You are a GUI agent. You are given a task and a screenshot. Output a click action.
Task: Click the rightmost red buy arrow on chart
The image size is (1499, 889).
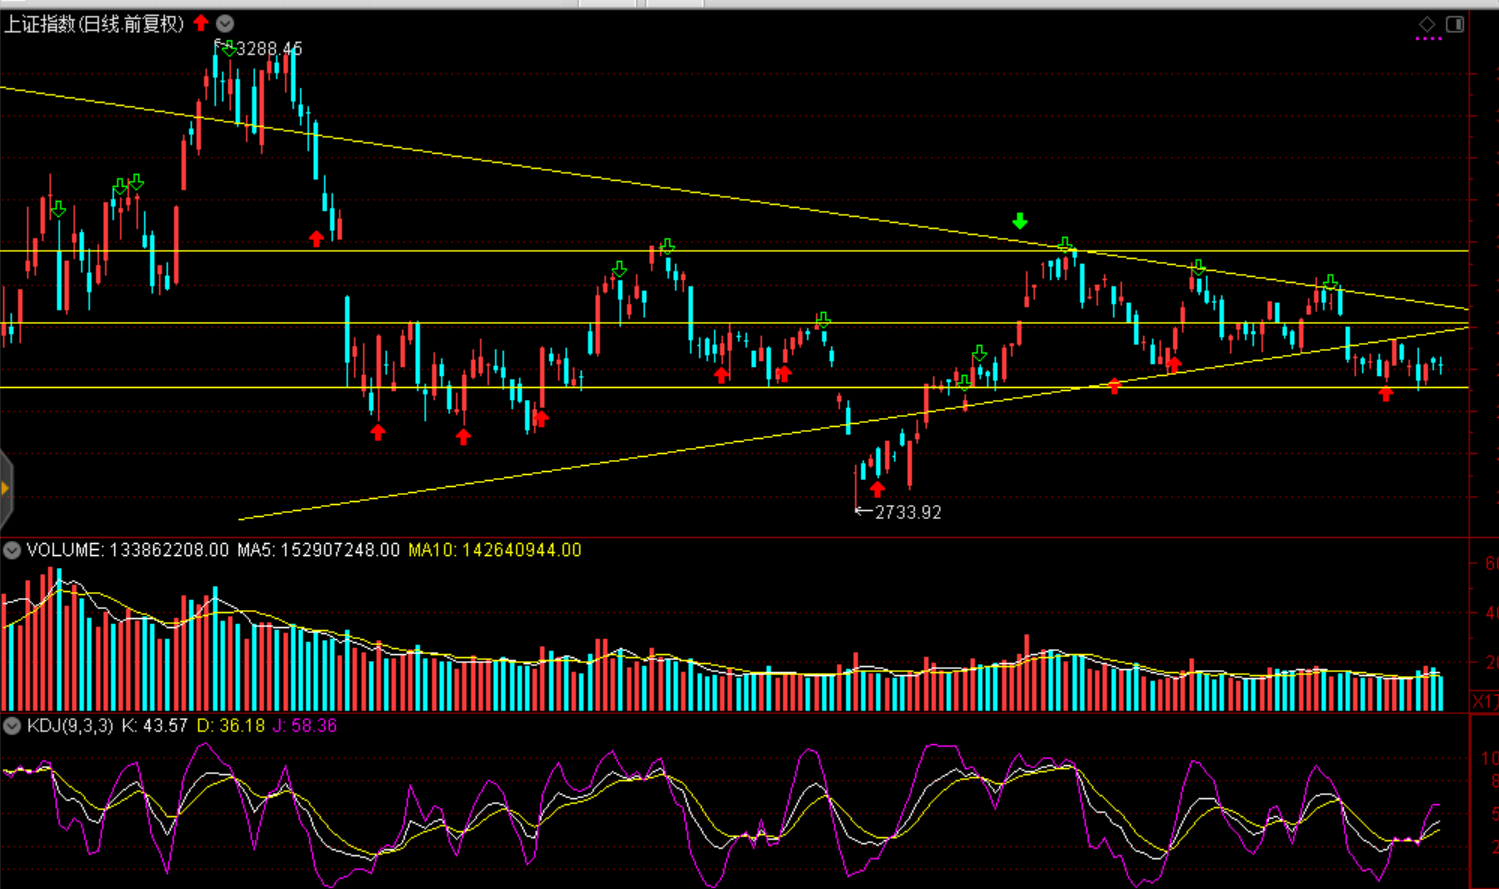pyautogui.click(x=1385, y=394)
